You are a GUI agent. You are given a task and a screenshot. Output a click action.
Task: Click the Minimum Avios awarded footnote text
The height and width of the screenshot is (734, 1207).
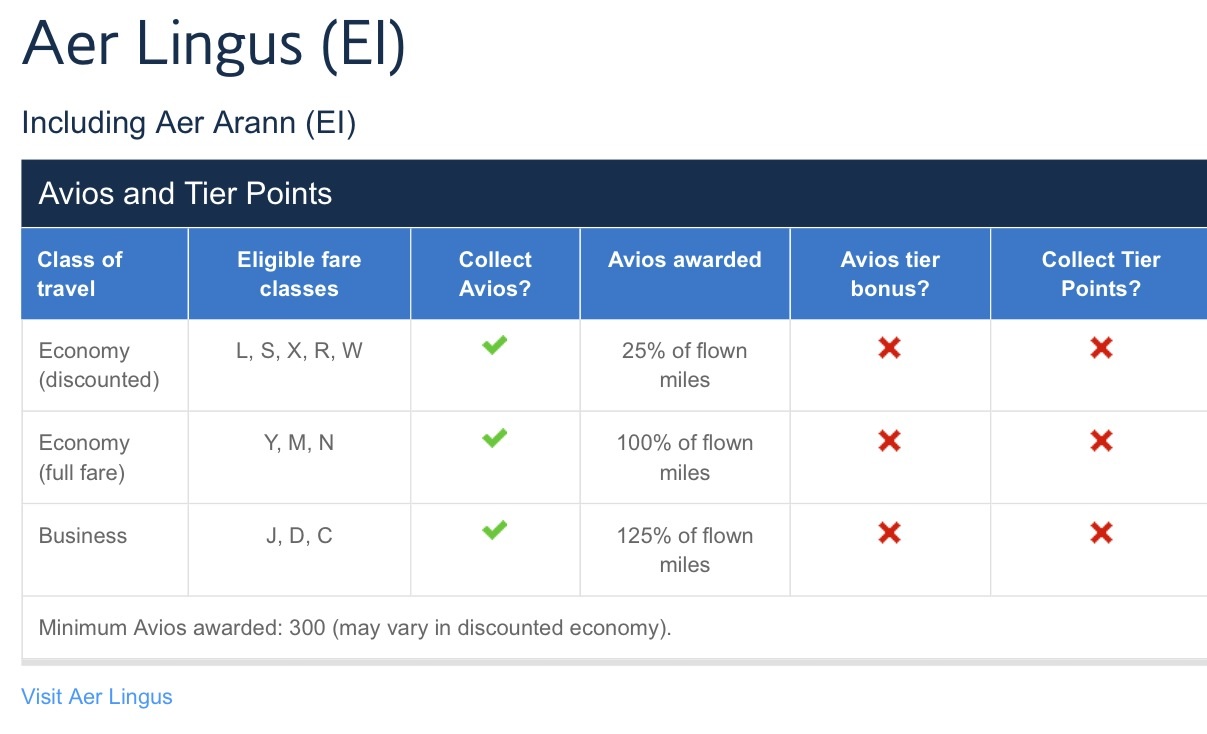click(x=355, y=629)
